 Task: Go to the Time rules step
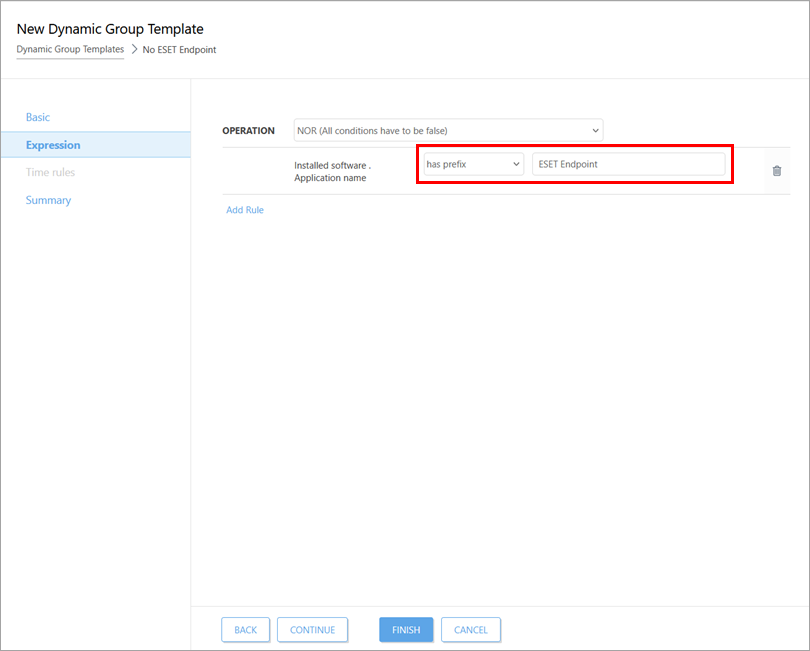[x=50, y=172]
